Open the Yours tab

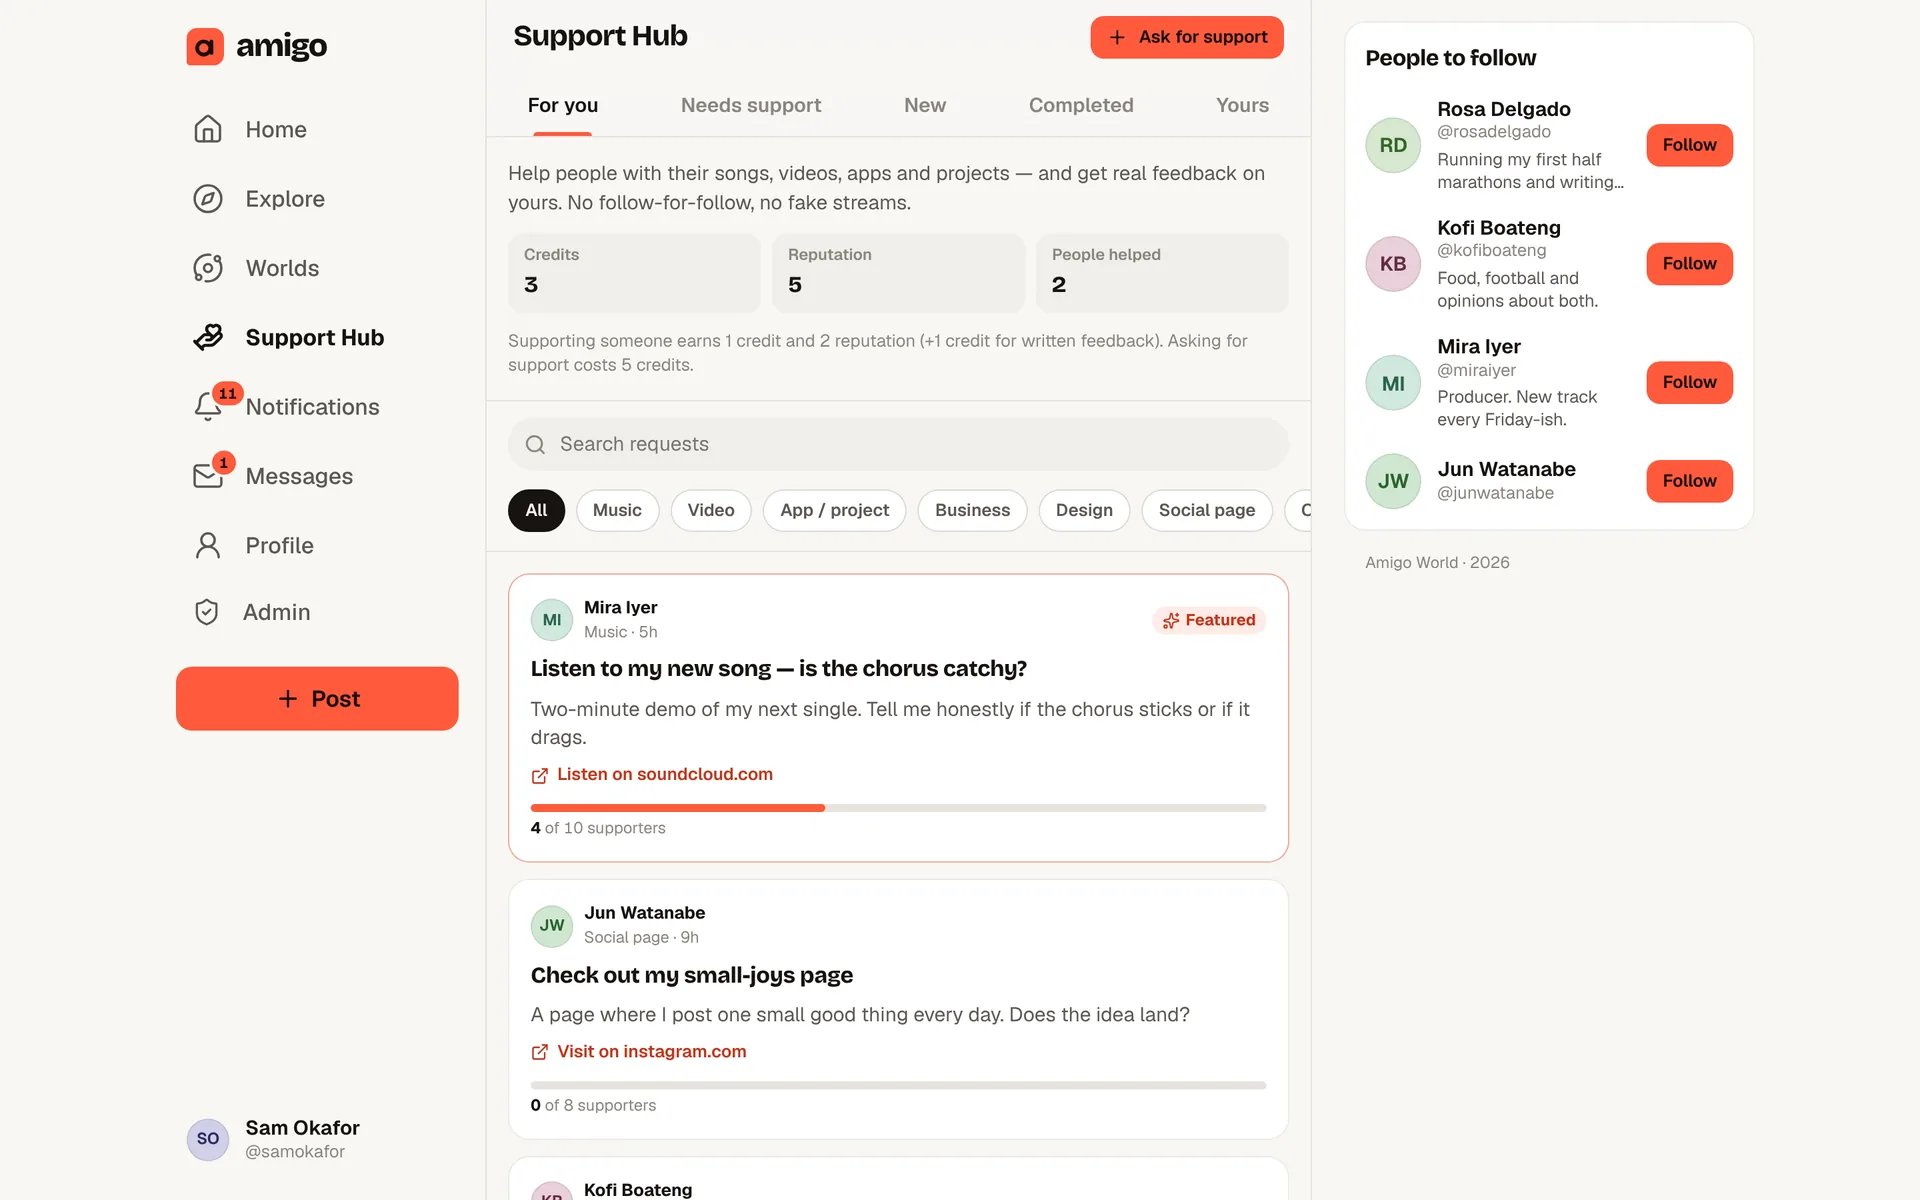(x=1242, y=105)
